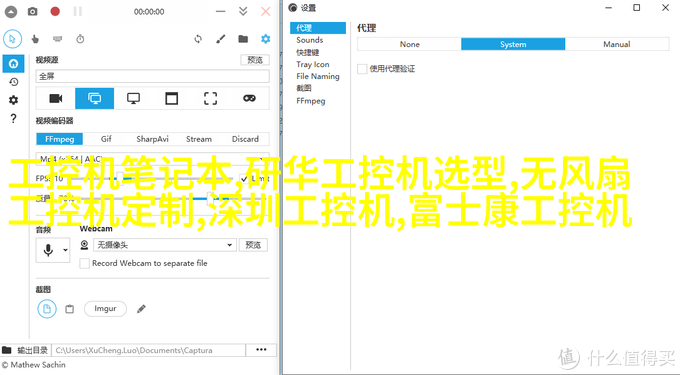Toggle the include keystrokes keyboard icon

pyautogui.click(x=58, y=39)
